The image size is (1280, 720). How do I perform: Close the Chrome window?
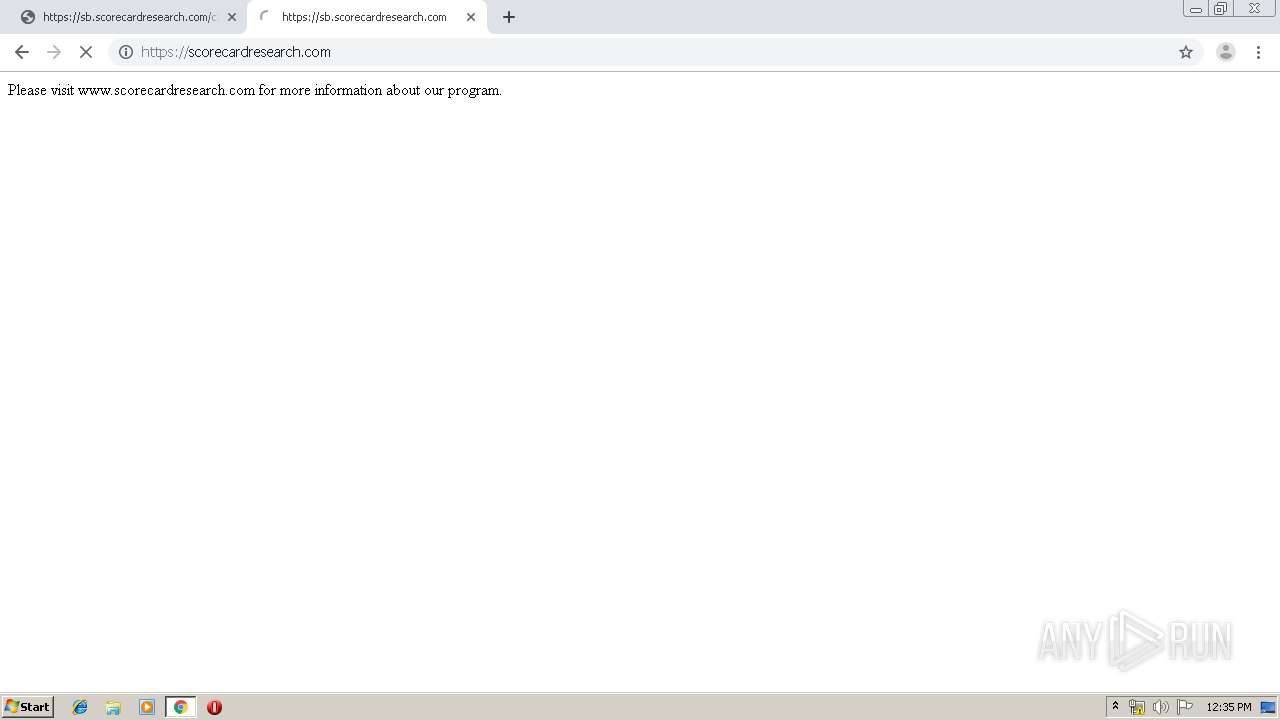1254,9
